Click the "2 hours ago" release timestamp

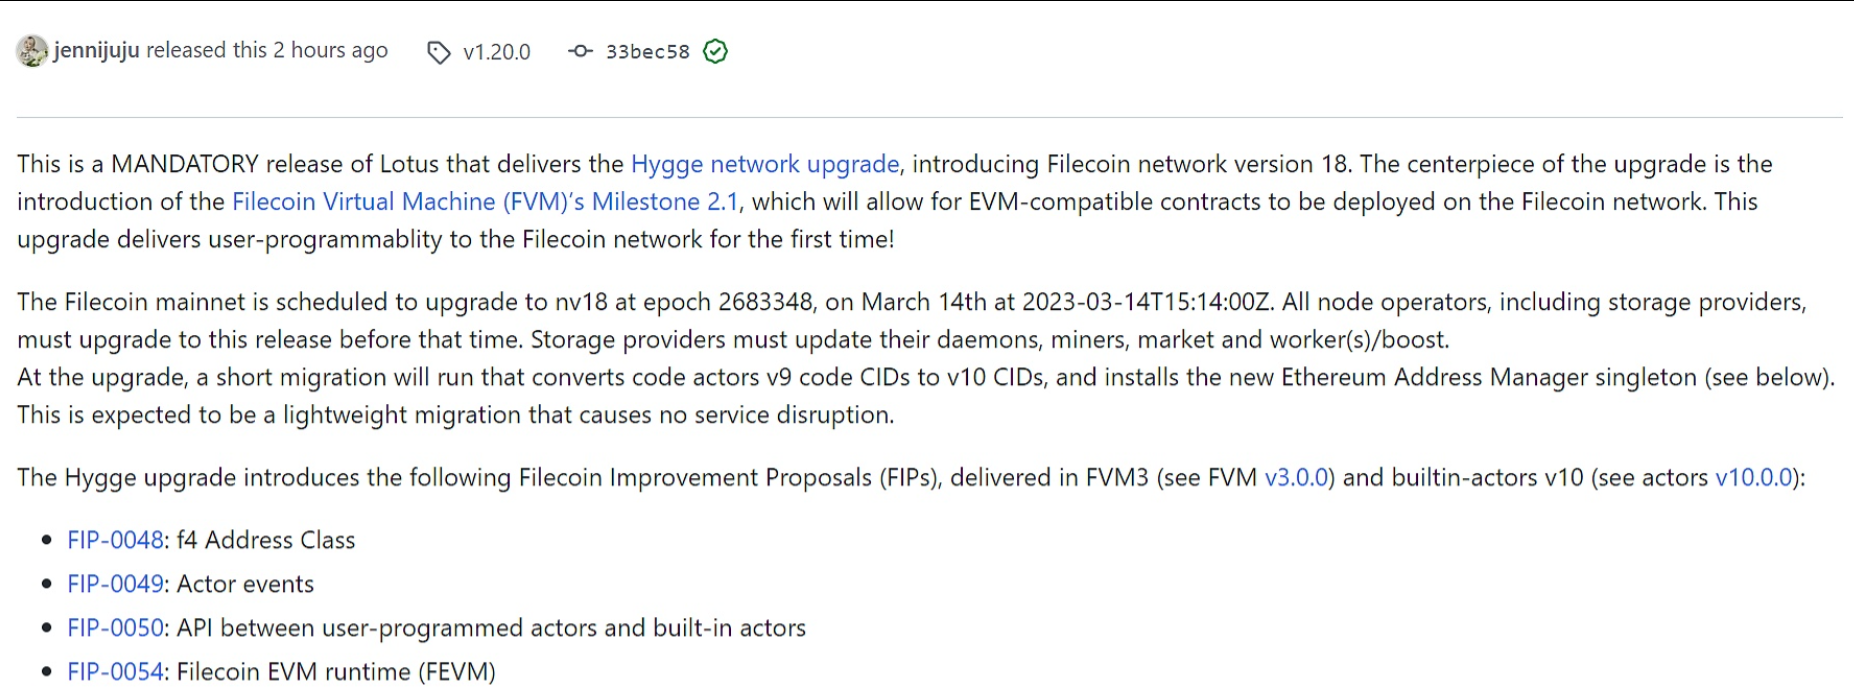tap(330, 51)
